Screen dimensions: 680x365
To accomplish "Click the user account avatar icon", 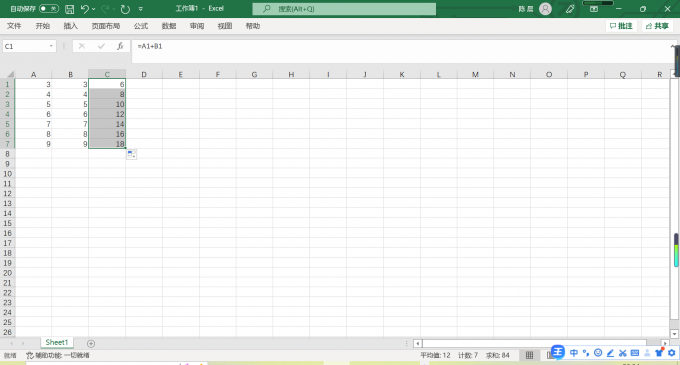I will [x=545, y=9].
